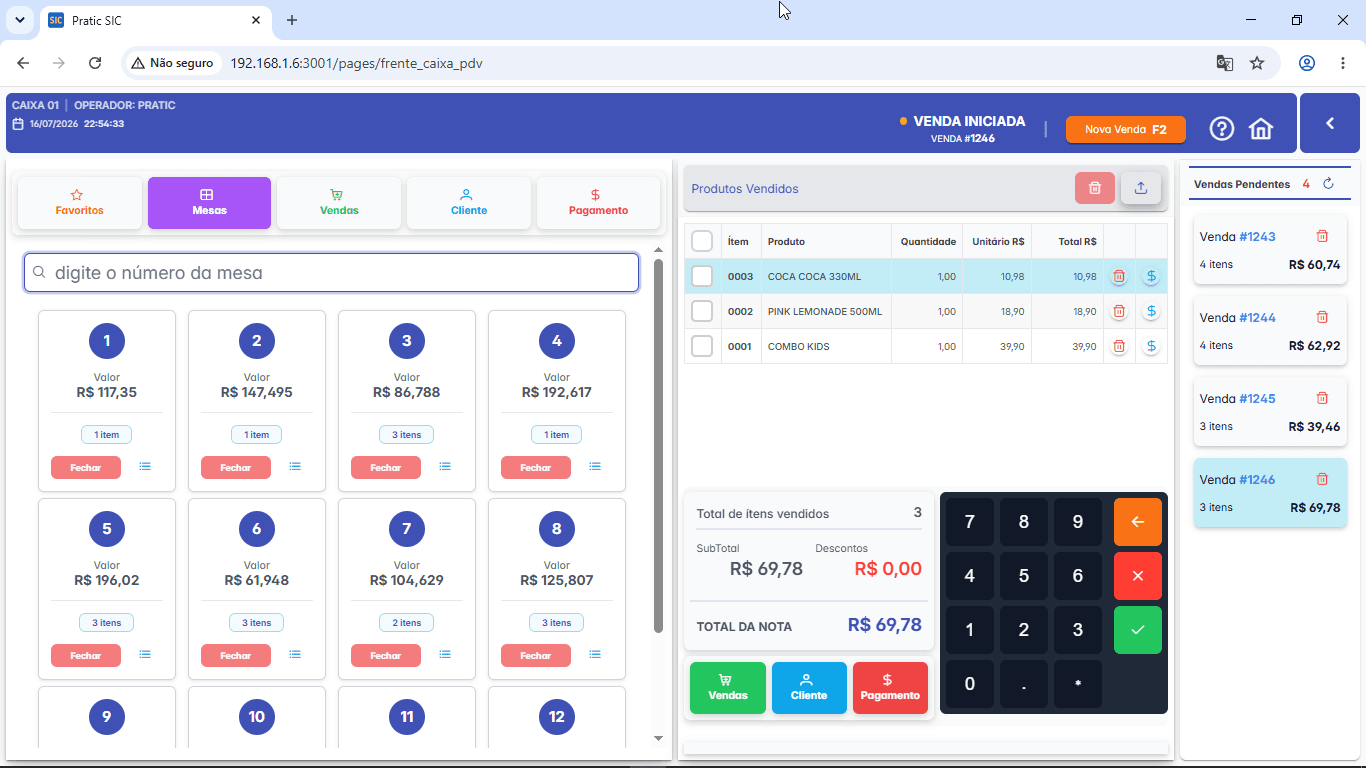Image resolution: width=1366 pixels, height=768 pixels.
Task: Open discount dollar icon for COMBO KIDS
Action: 1151,347
